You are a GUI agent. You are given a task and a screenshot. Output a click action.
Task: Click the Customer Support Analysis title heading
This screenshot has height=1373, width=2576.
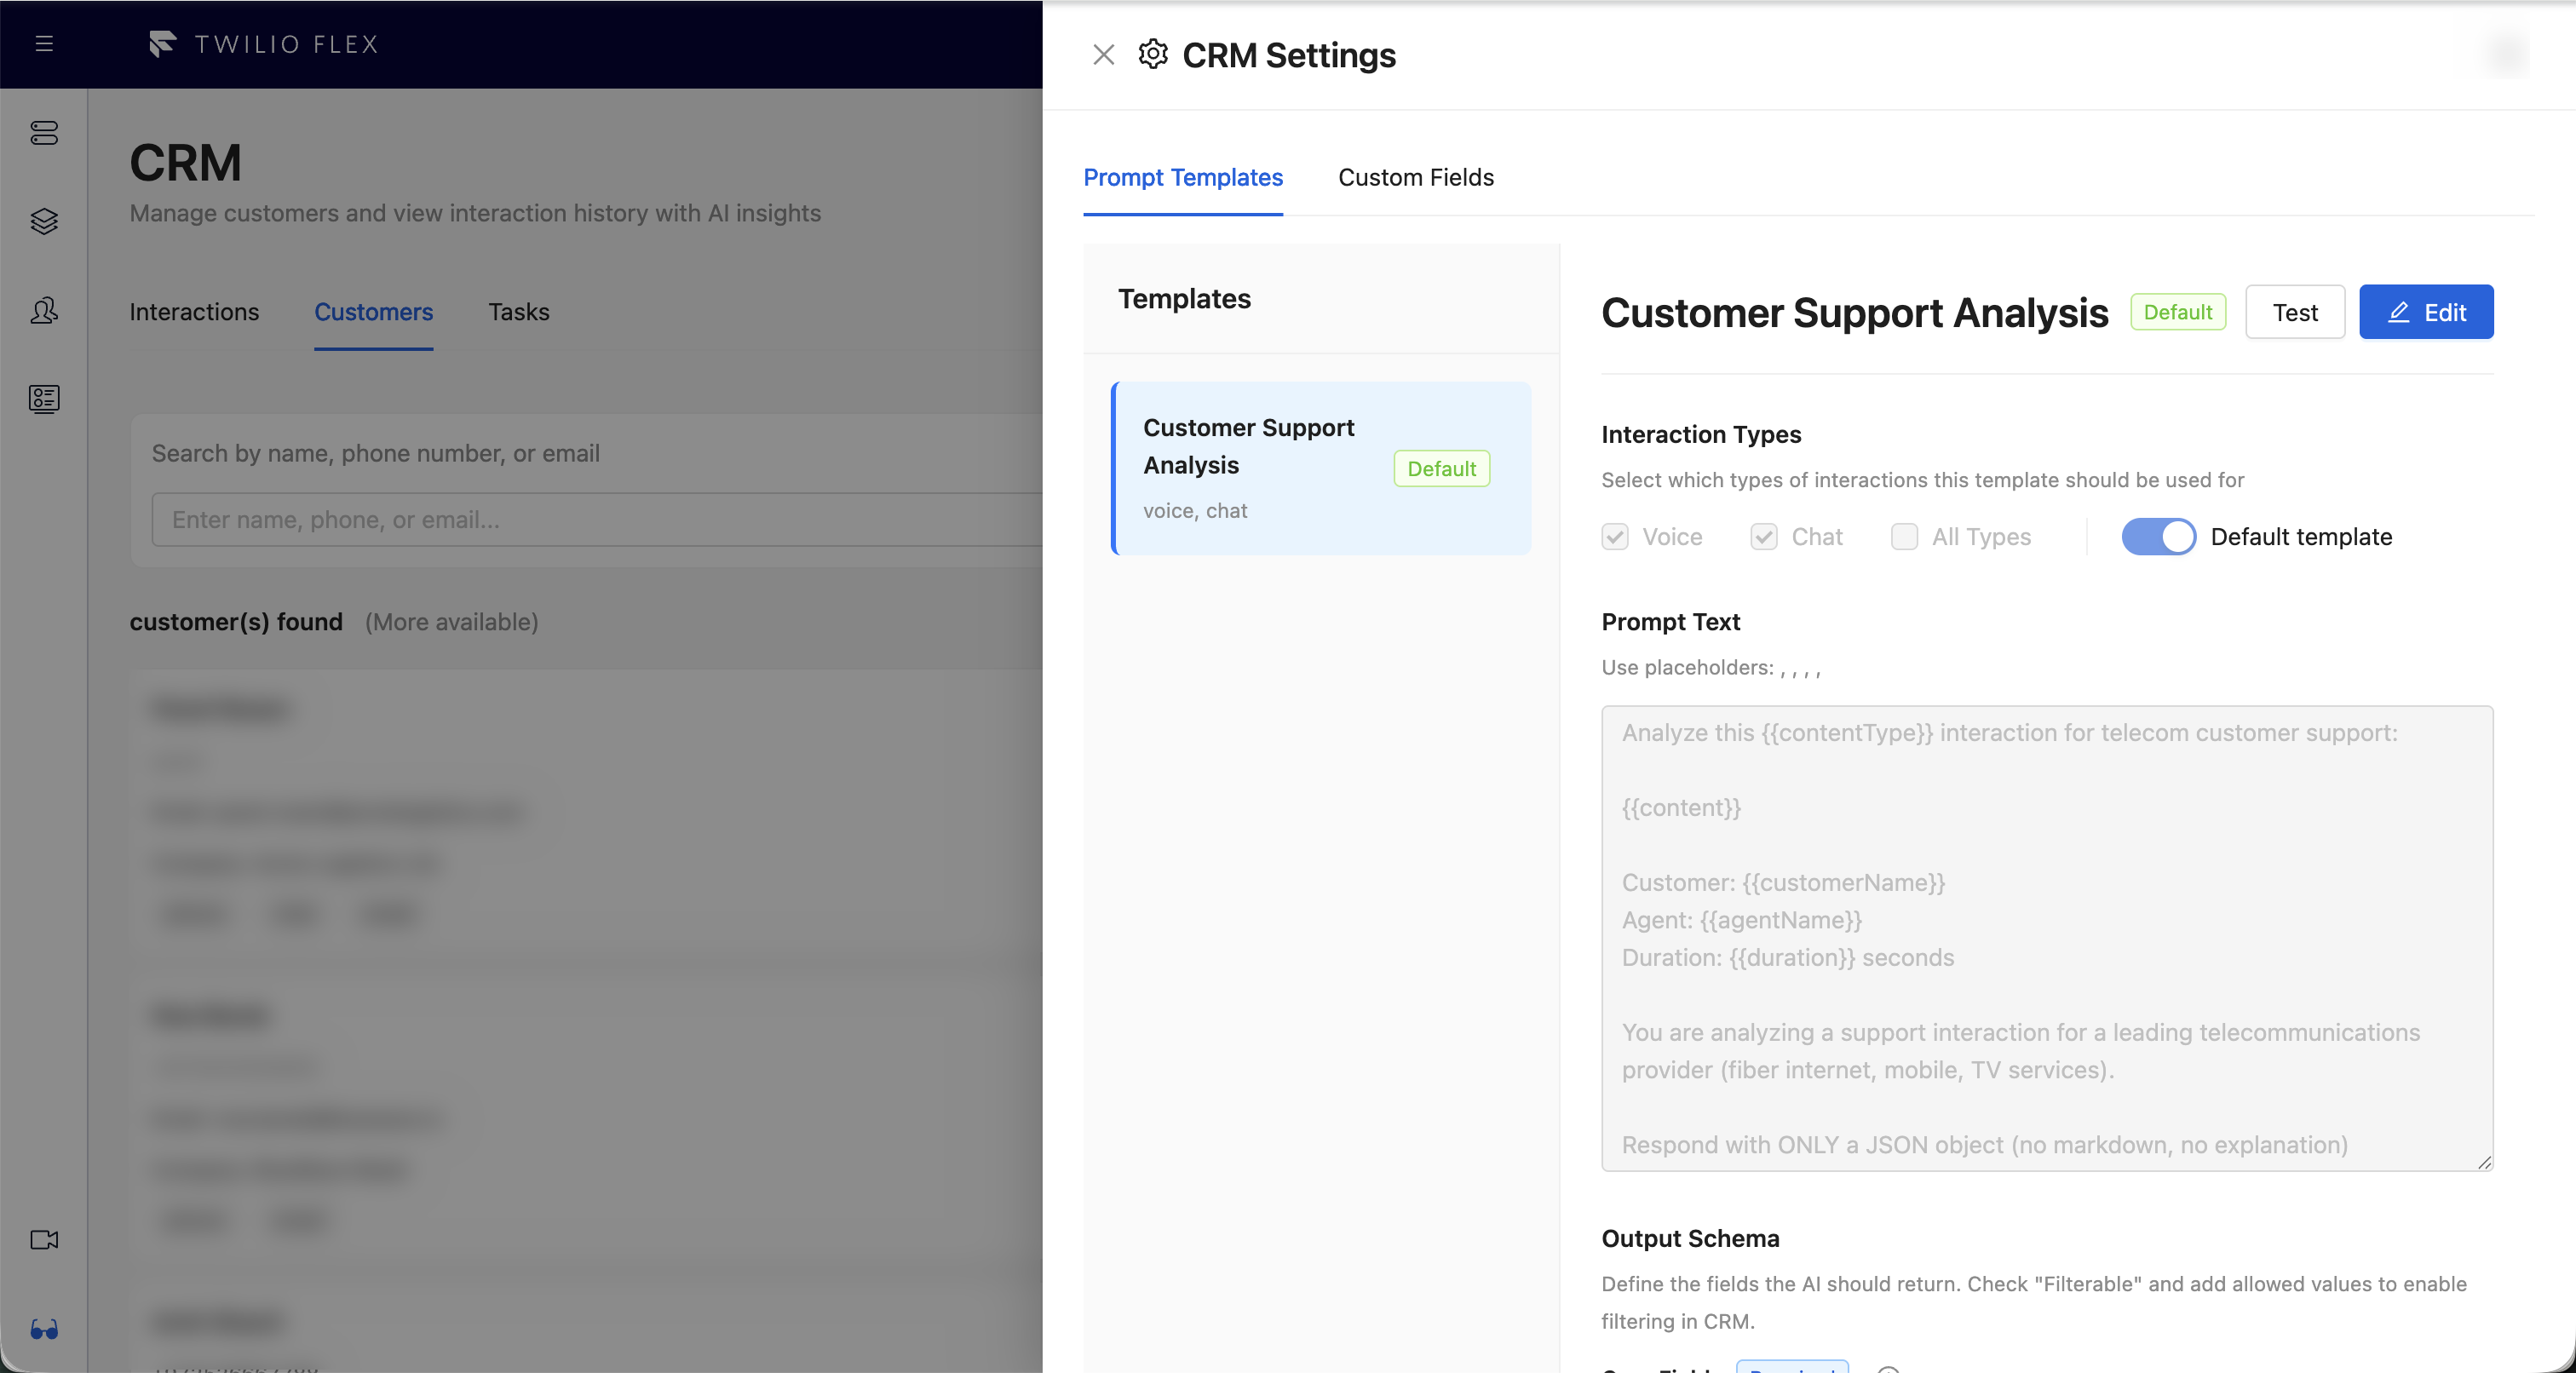(x=1855, y=312)
